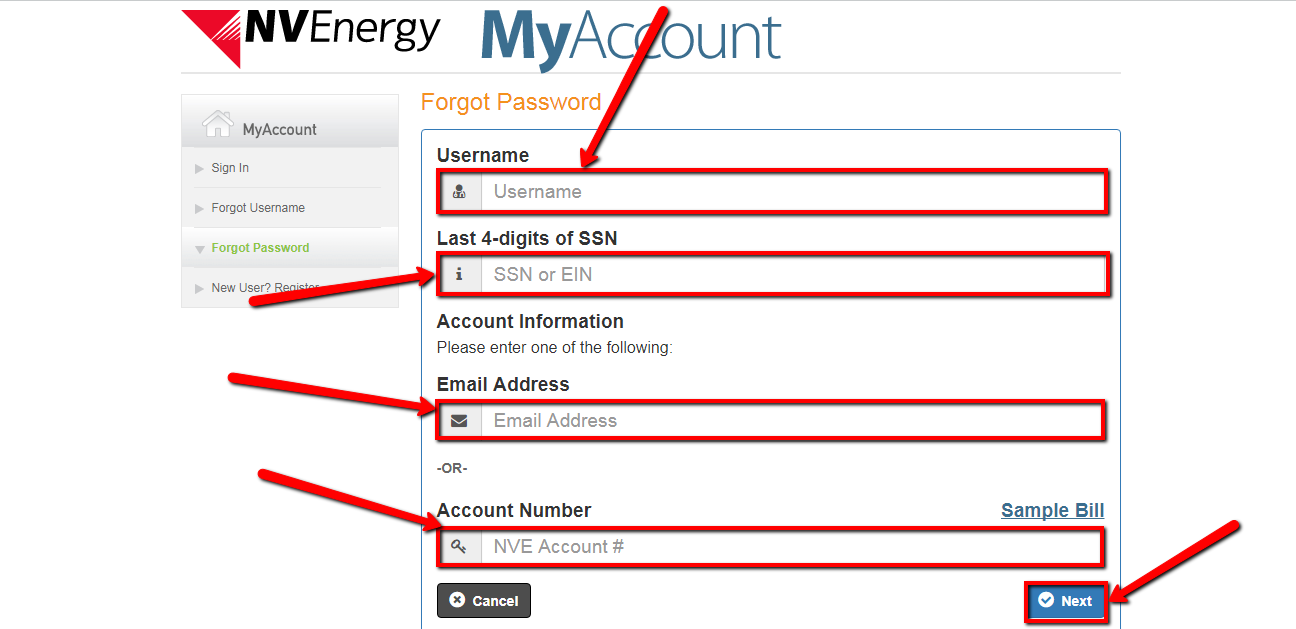Click the person icon beside Username field
Viewport: 1296px width, 629px height.
460,191
